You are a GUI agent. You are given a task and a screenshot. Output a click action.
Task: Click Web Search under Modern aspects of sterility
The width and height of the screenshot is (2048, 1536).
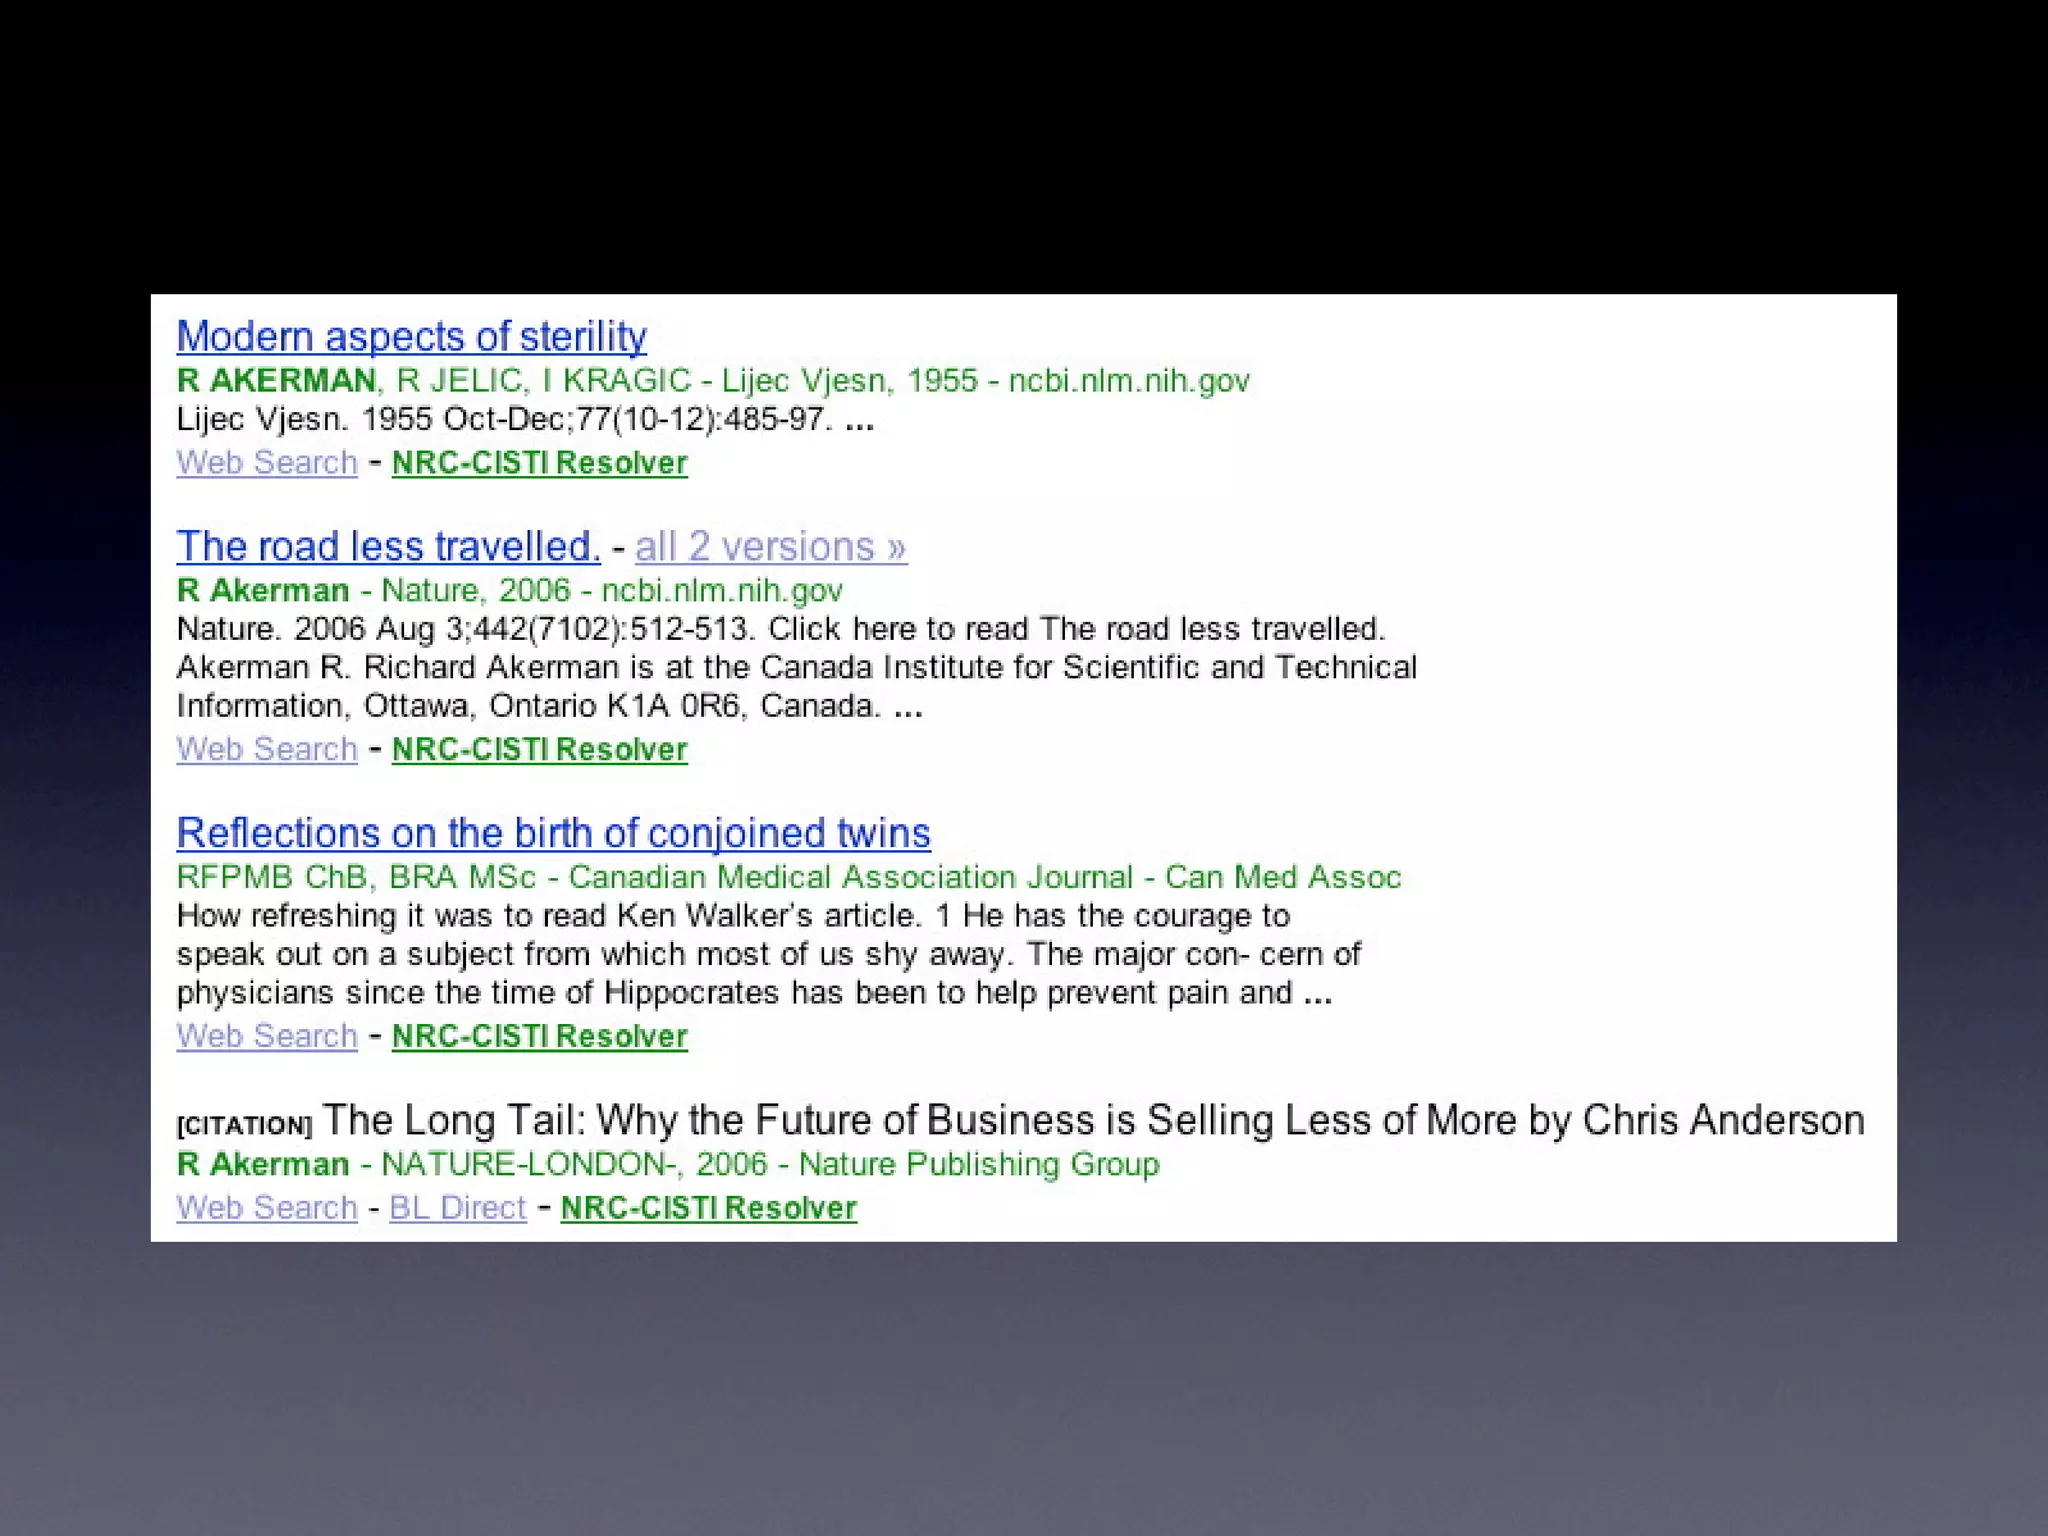point(266,463)
